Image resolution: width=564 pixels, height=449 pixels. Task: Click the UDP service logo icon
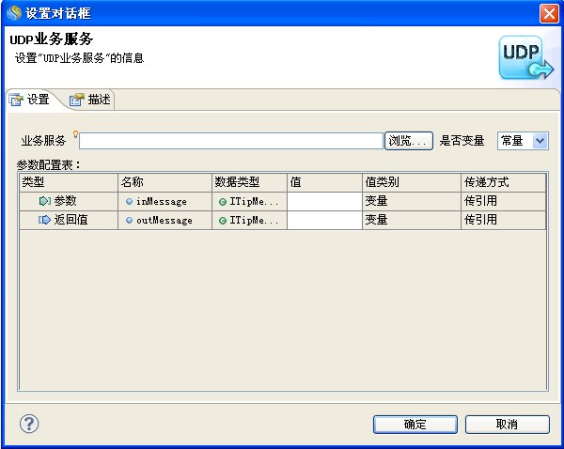526,58
